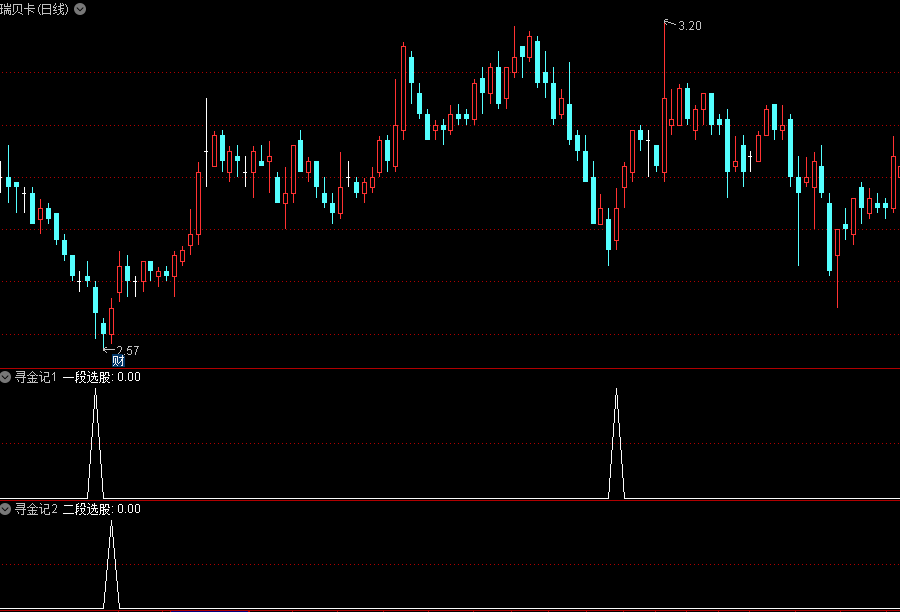The height and width of the screenshot is (612, 900).
Task: Click the 寻金记2 二段选股 0.00 value
Action: [x=129, y=509]
